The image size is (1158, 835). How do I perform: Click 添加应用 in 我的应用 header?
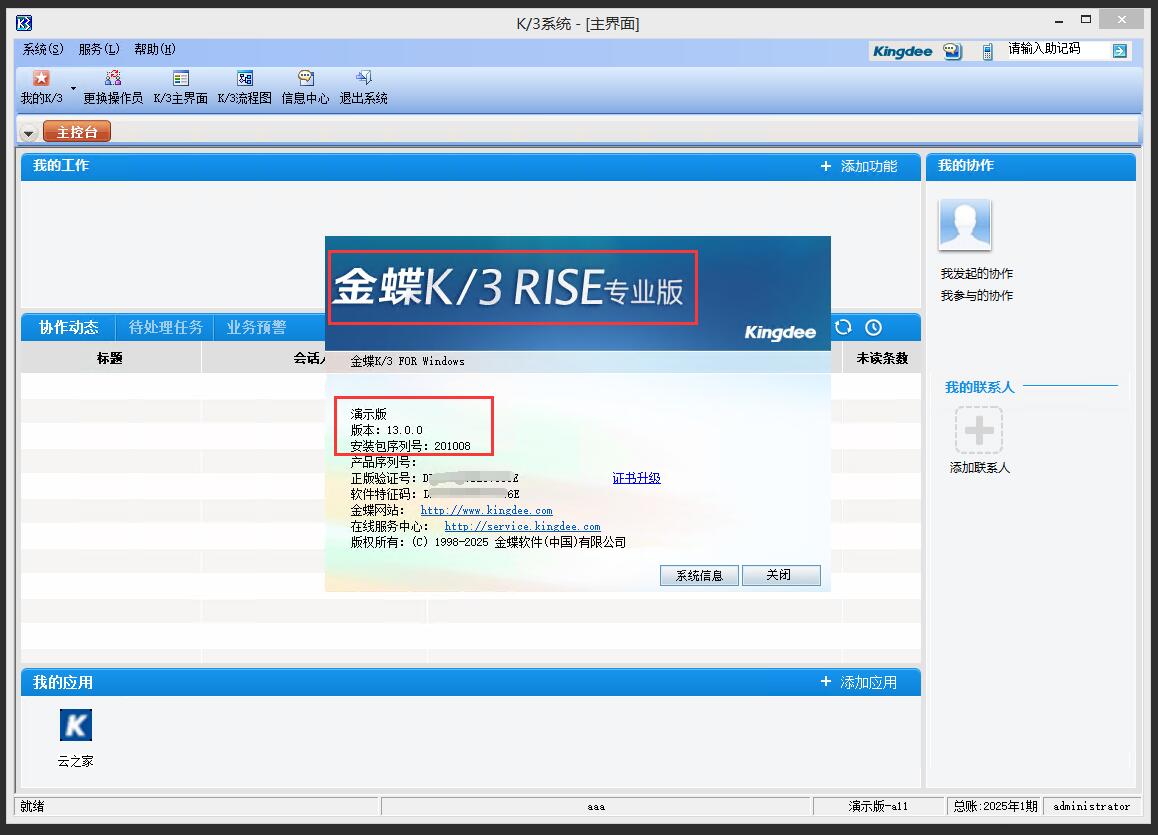tap(859, 683)
